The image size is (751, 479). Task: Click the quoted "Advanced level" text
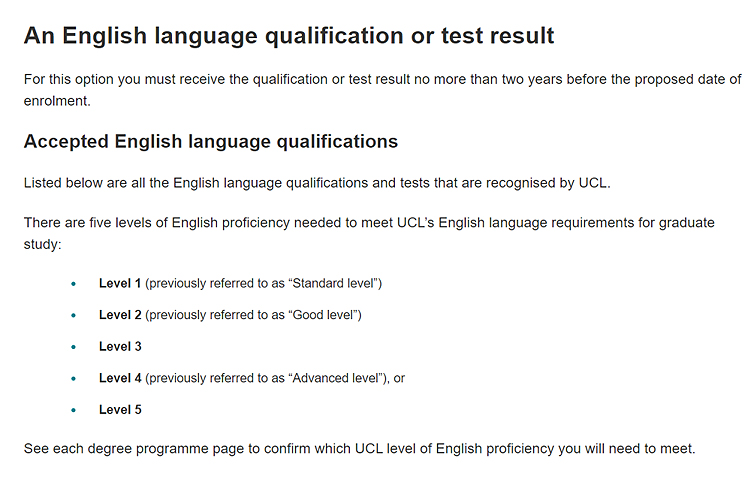pyautogui.click(x=337, y=378)
